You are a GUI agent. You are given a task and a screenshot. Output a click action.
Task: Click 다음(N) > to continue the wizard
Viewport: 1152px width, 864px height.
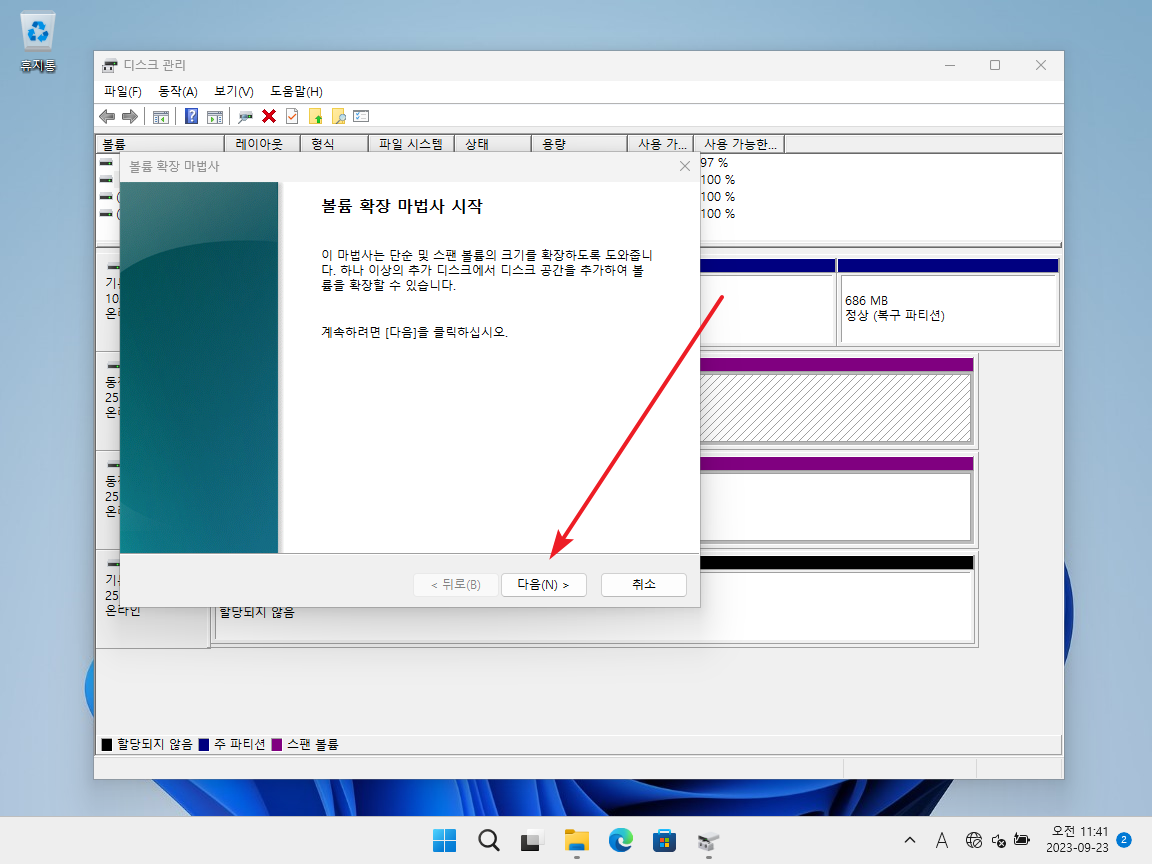pyautogui.click(x=544, y=585)
